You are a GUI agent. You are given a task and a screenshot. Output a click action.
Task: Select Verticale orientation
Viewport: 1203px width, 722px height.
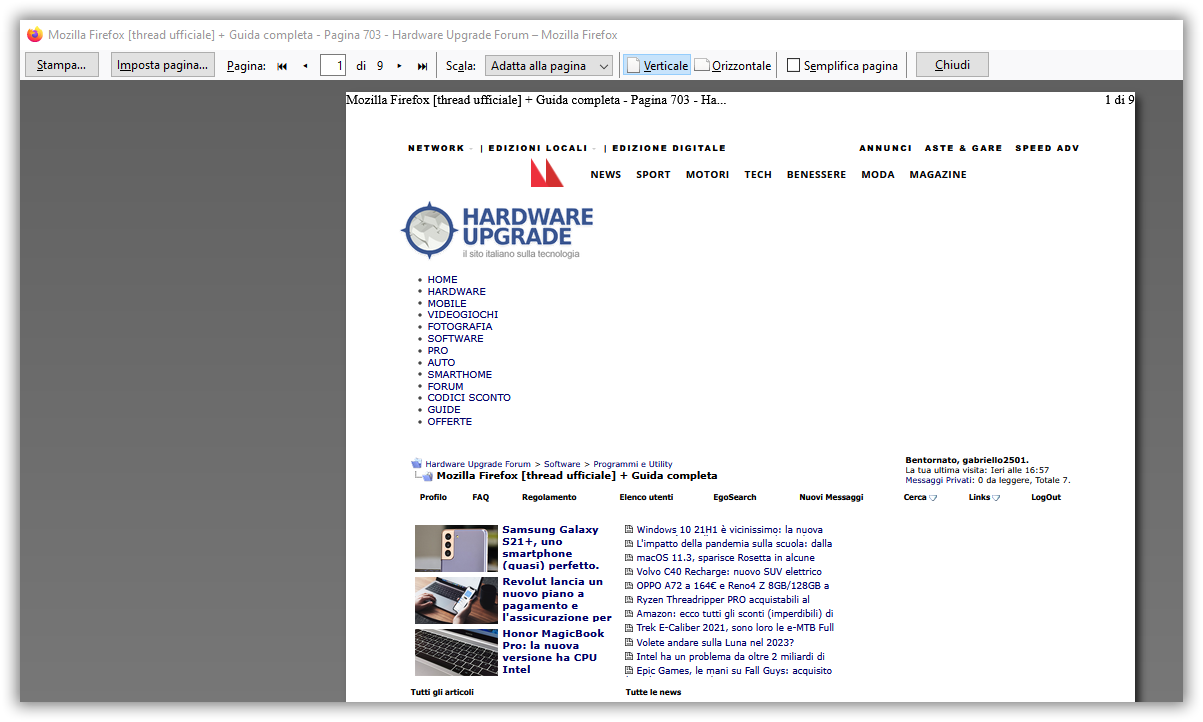pyautogui.click(x=657, y=66)
